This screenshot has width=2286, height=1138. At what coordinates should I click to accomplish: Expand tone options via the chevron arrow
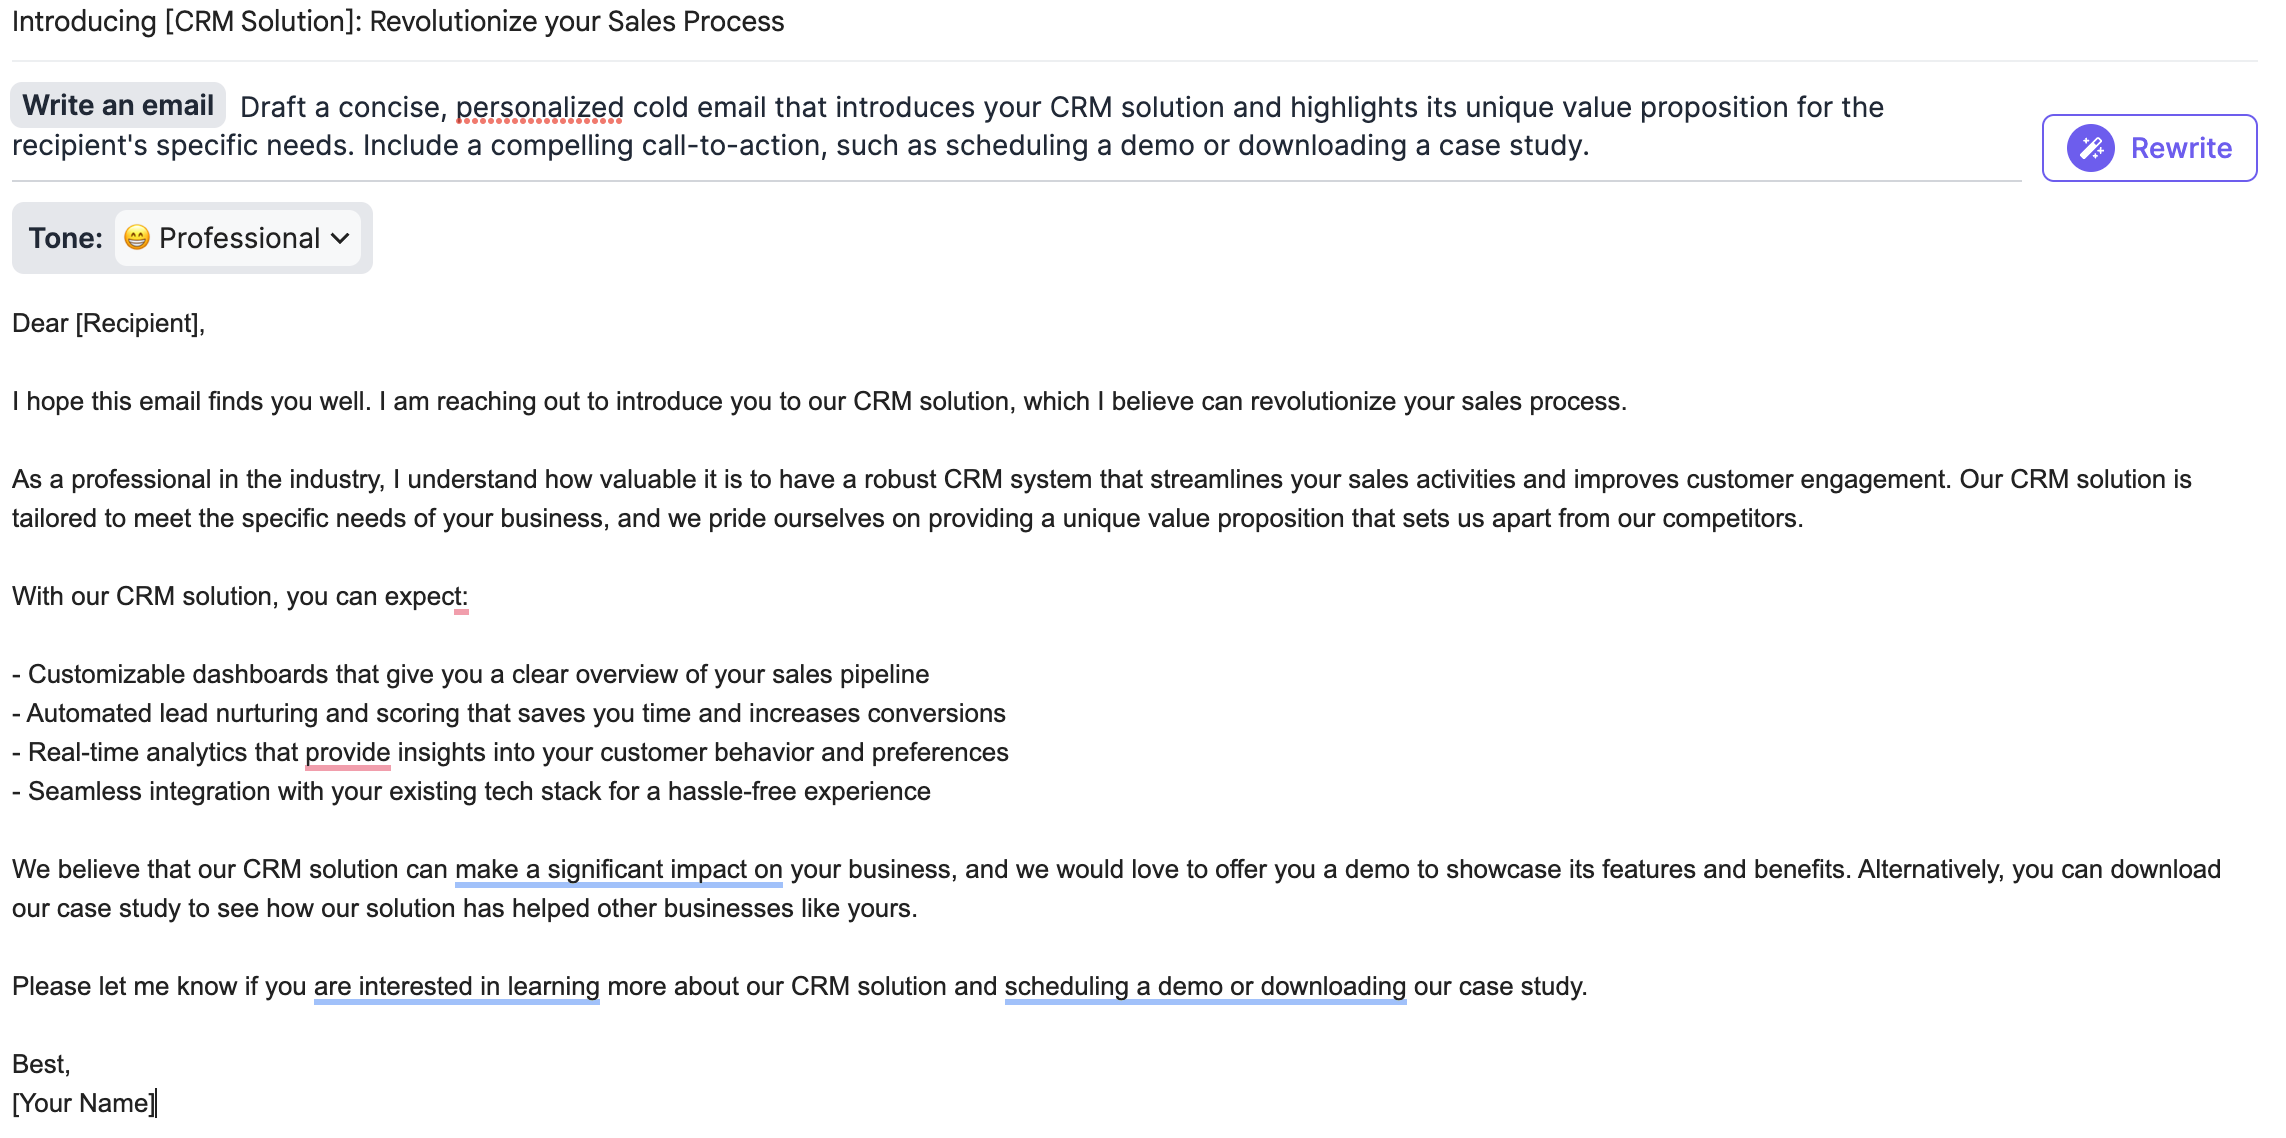pyautogui.click(x=340, y=238)
